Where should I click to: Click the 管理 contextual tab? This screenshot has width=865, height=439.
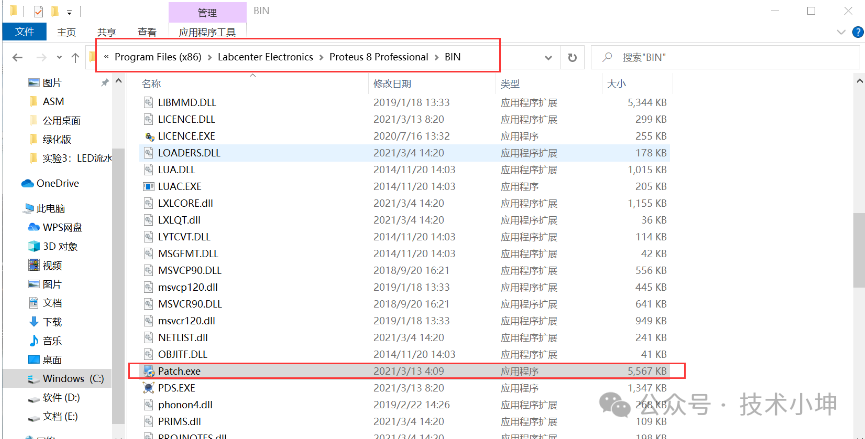pos(207,12)
